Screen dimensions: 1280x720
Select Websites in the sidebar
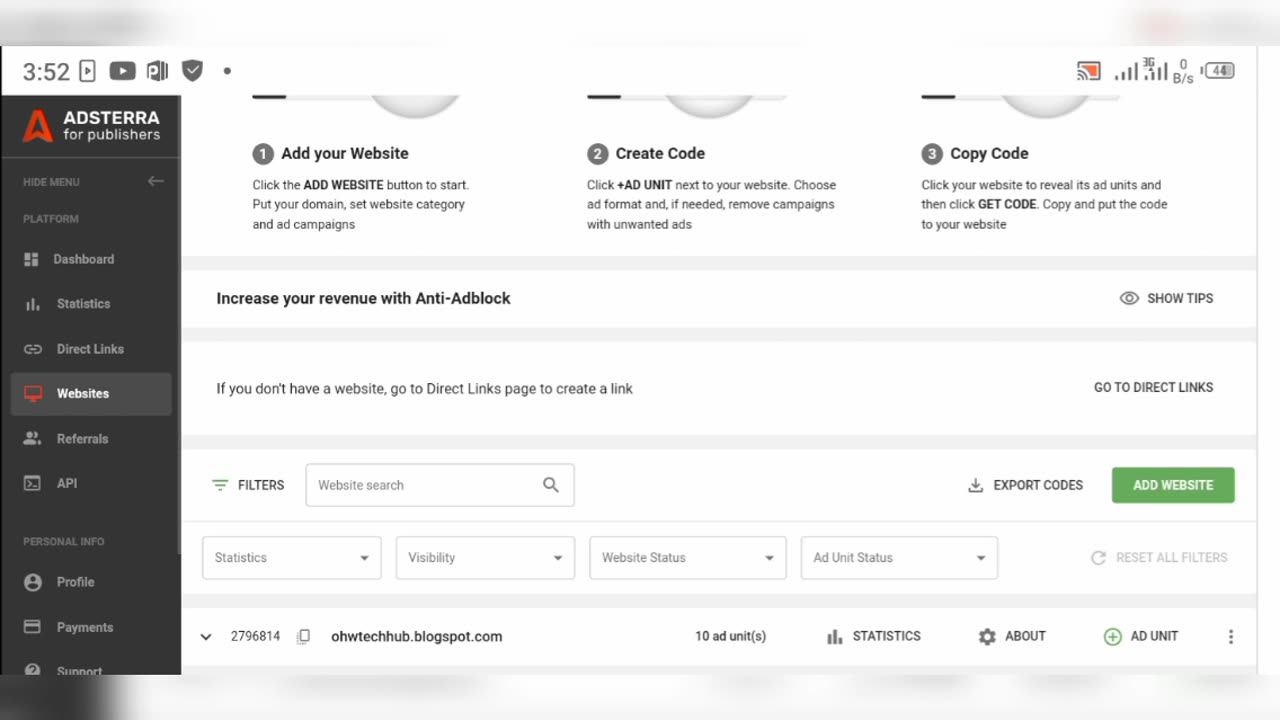point(91,394)
